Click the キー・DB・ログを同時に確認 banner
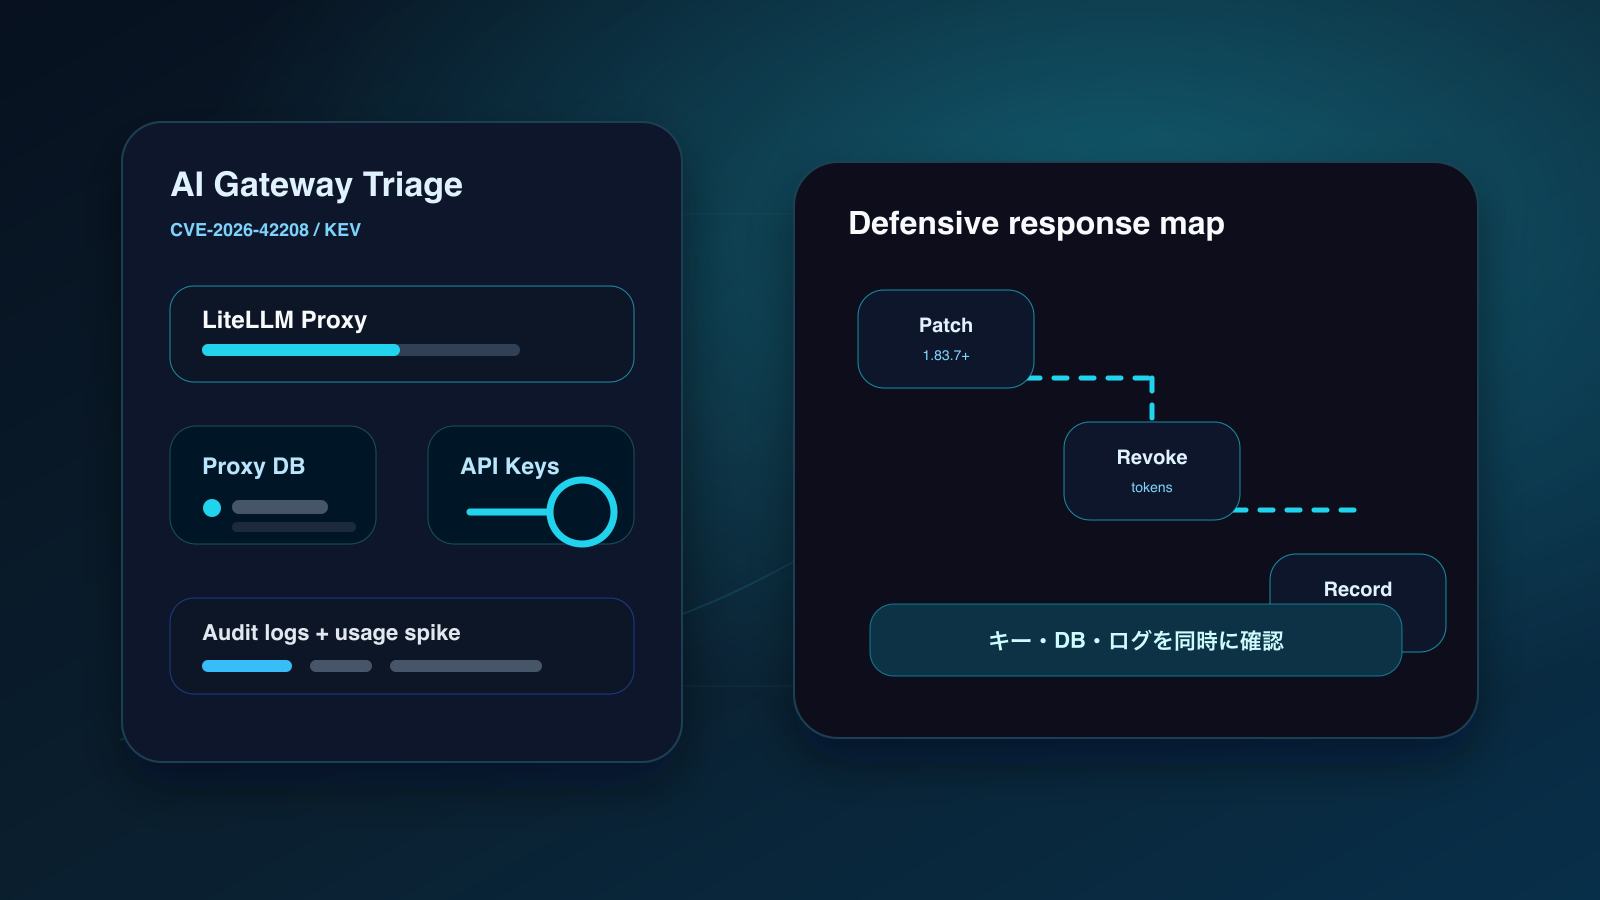 [1136, 640]
